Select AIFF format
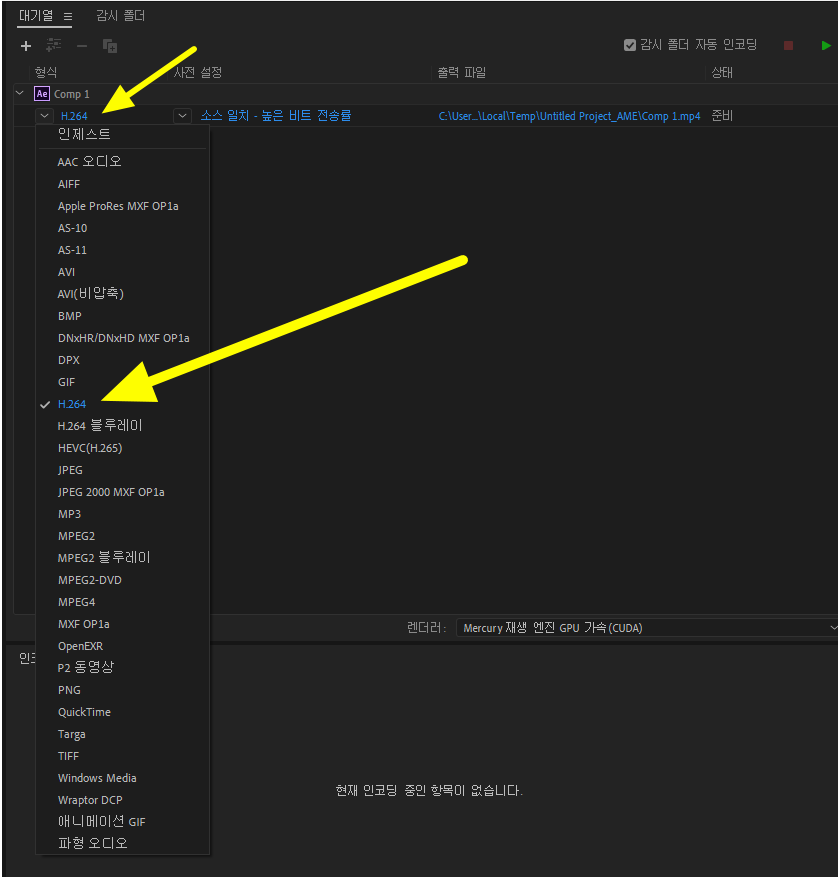The width and height of the screenshot is (838, 877). [123, 184]
